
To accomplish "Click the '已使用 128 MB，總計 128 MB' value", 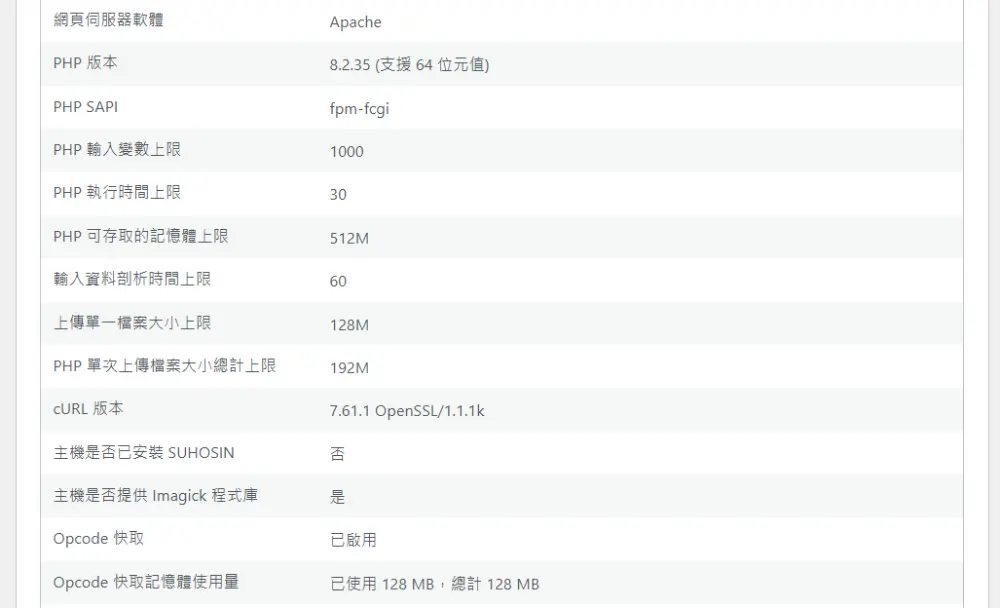I will pyautogui.click(x=435, y=584).
